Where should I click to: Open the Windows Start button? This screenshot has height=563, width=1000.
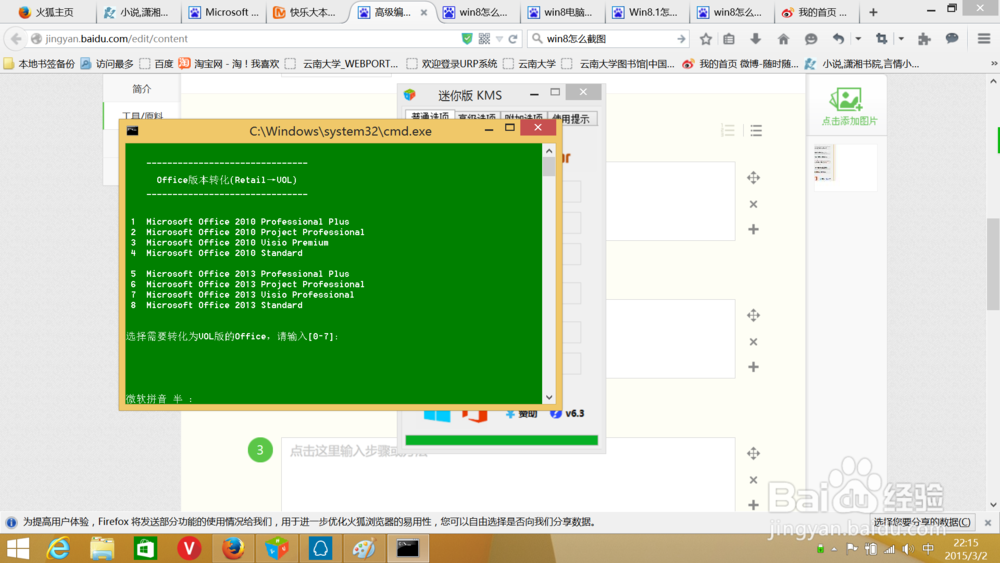coord(18,549)
